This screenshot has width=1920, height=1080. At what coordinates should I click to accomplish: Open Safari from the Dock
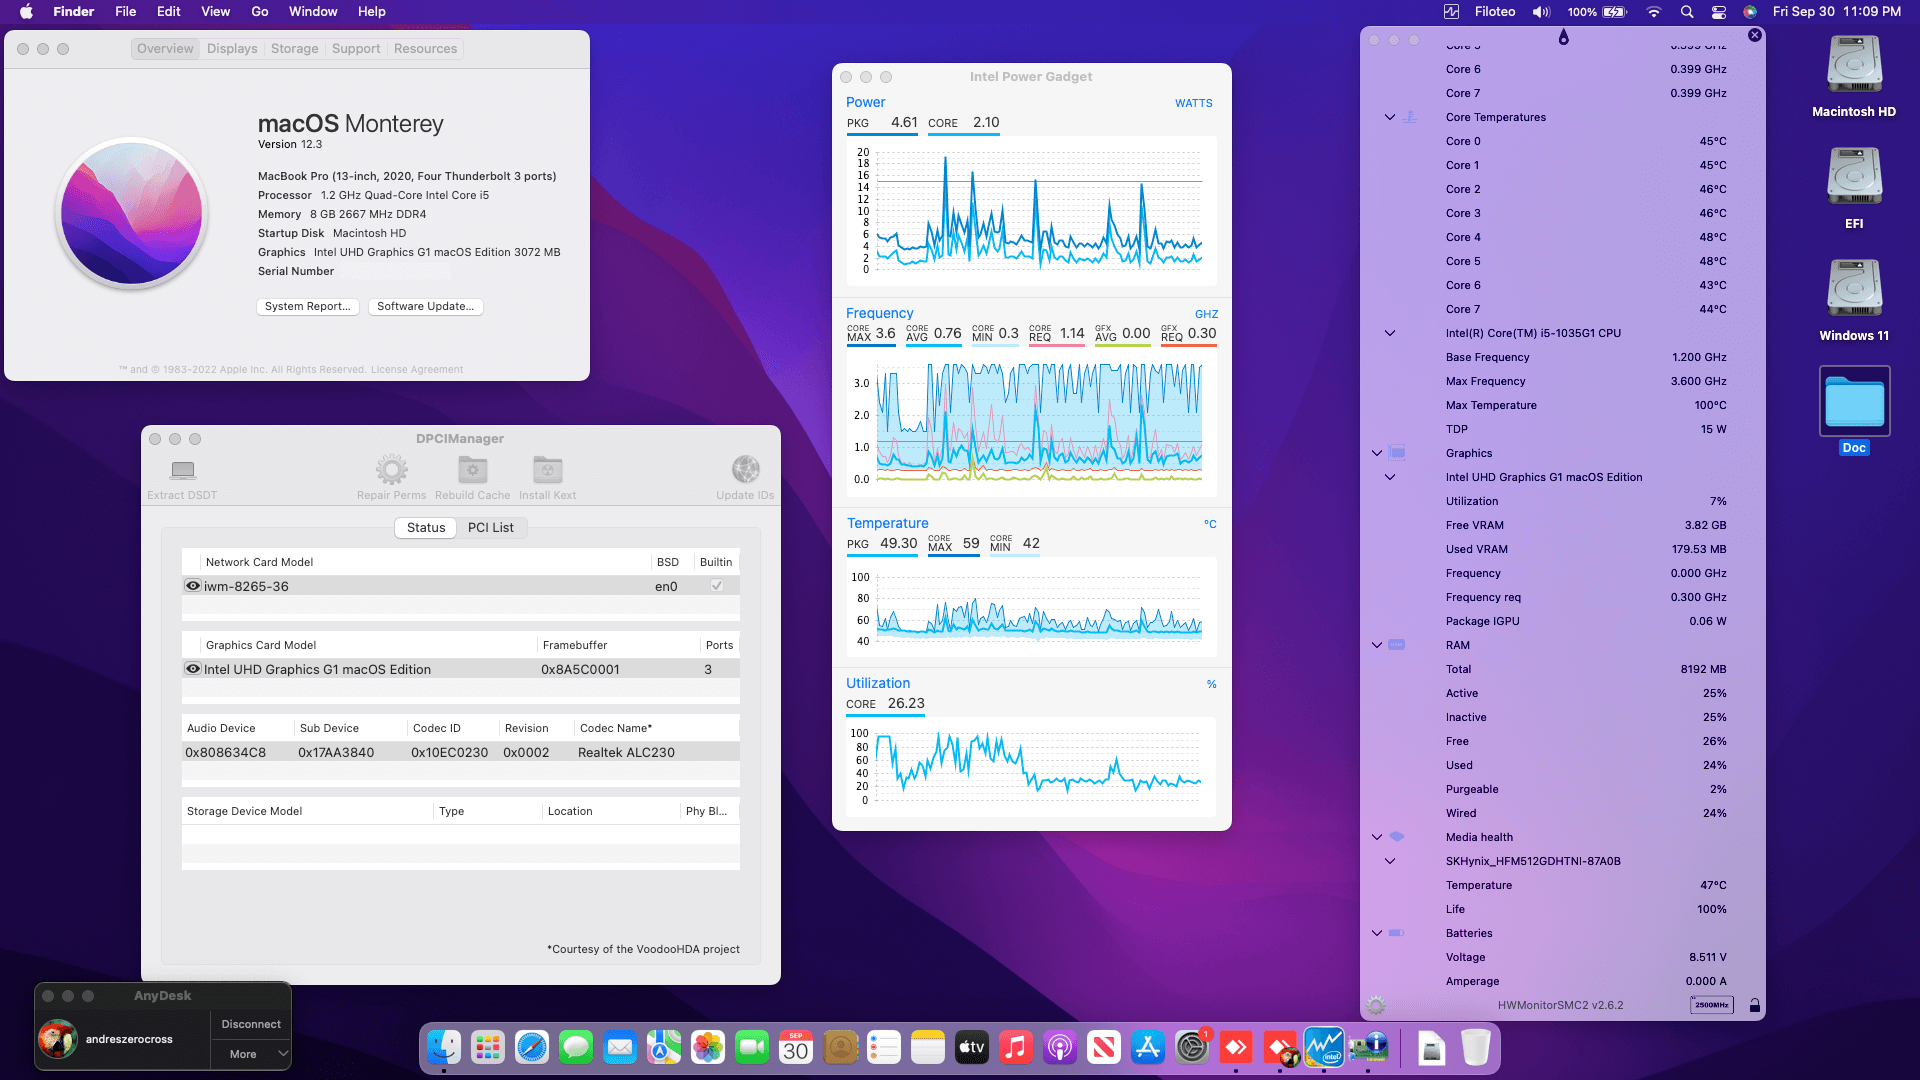point(532,1048)
